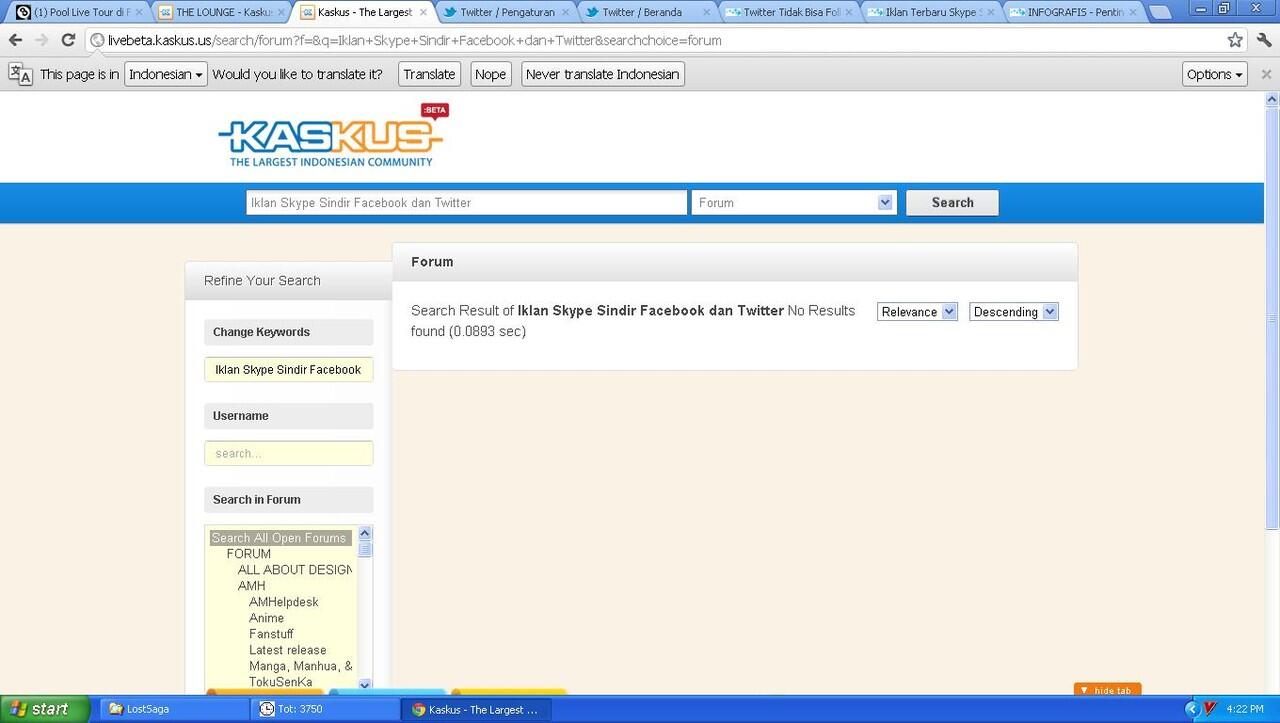Open the new tab button
This screenshot has width=1280, height=723.
pyautogui.click(x=1160, y=12)
